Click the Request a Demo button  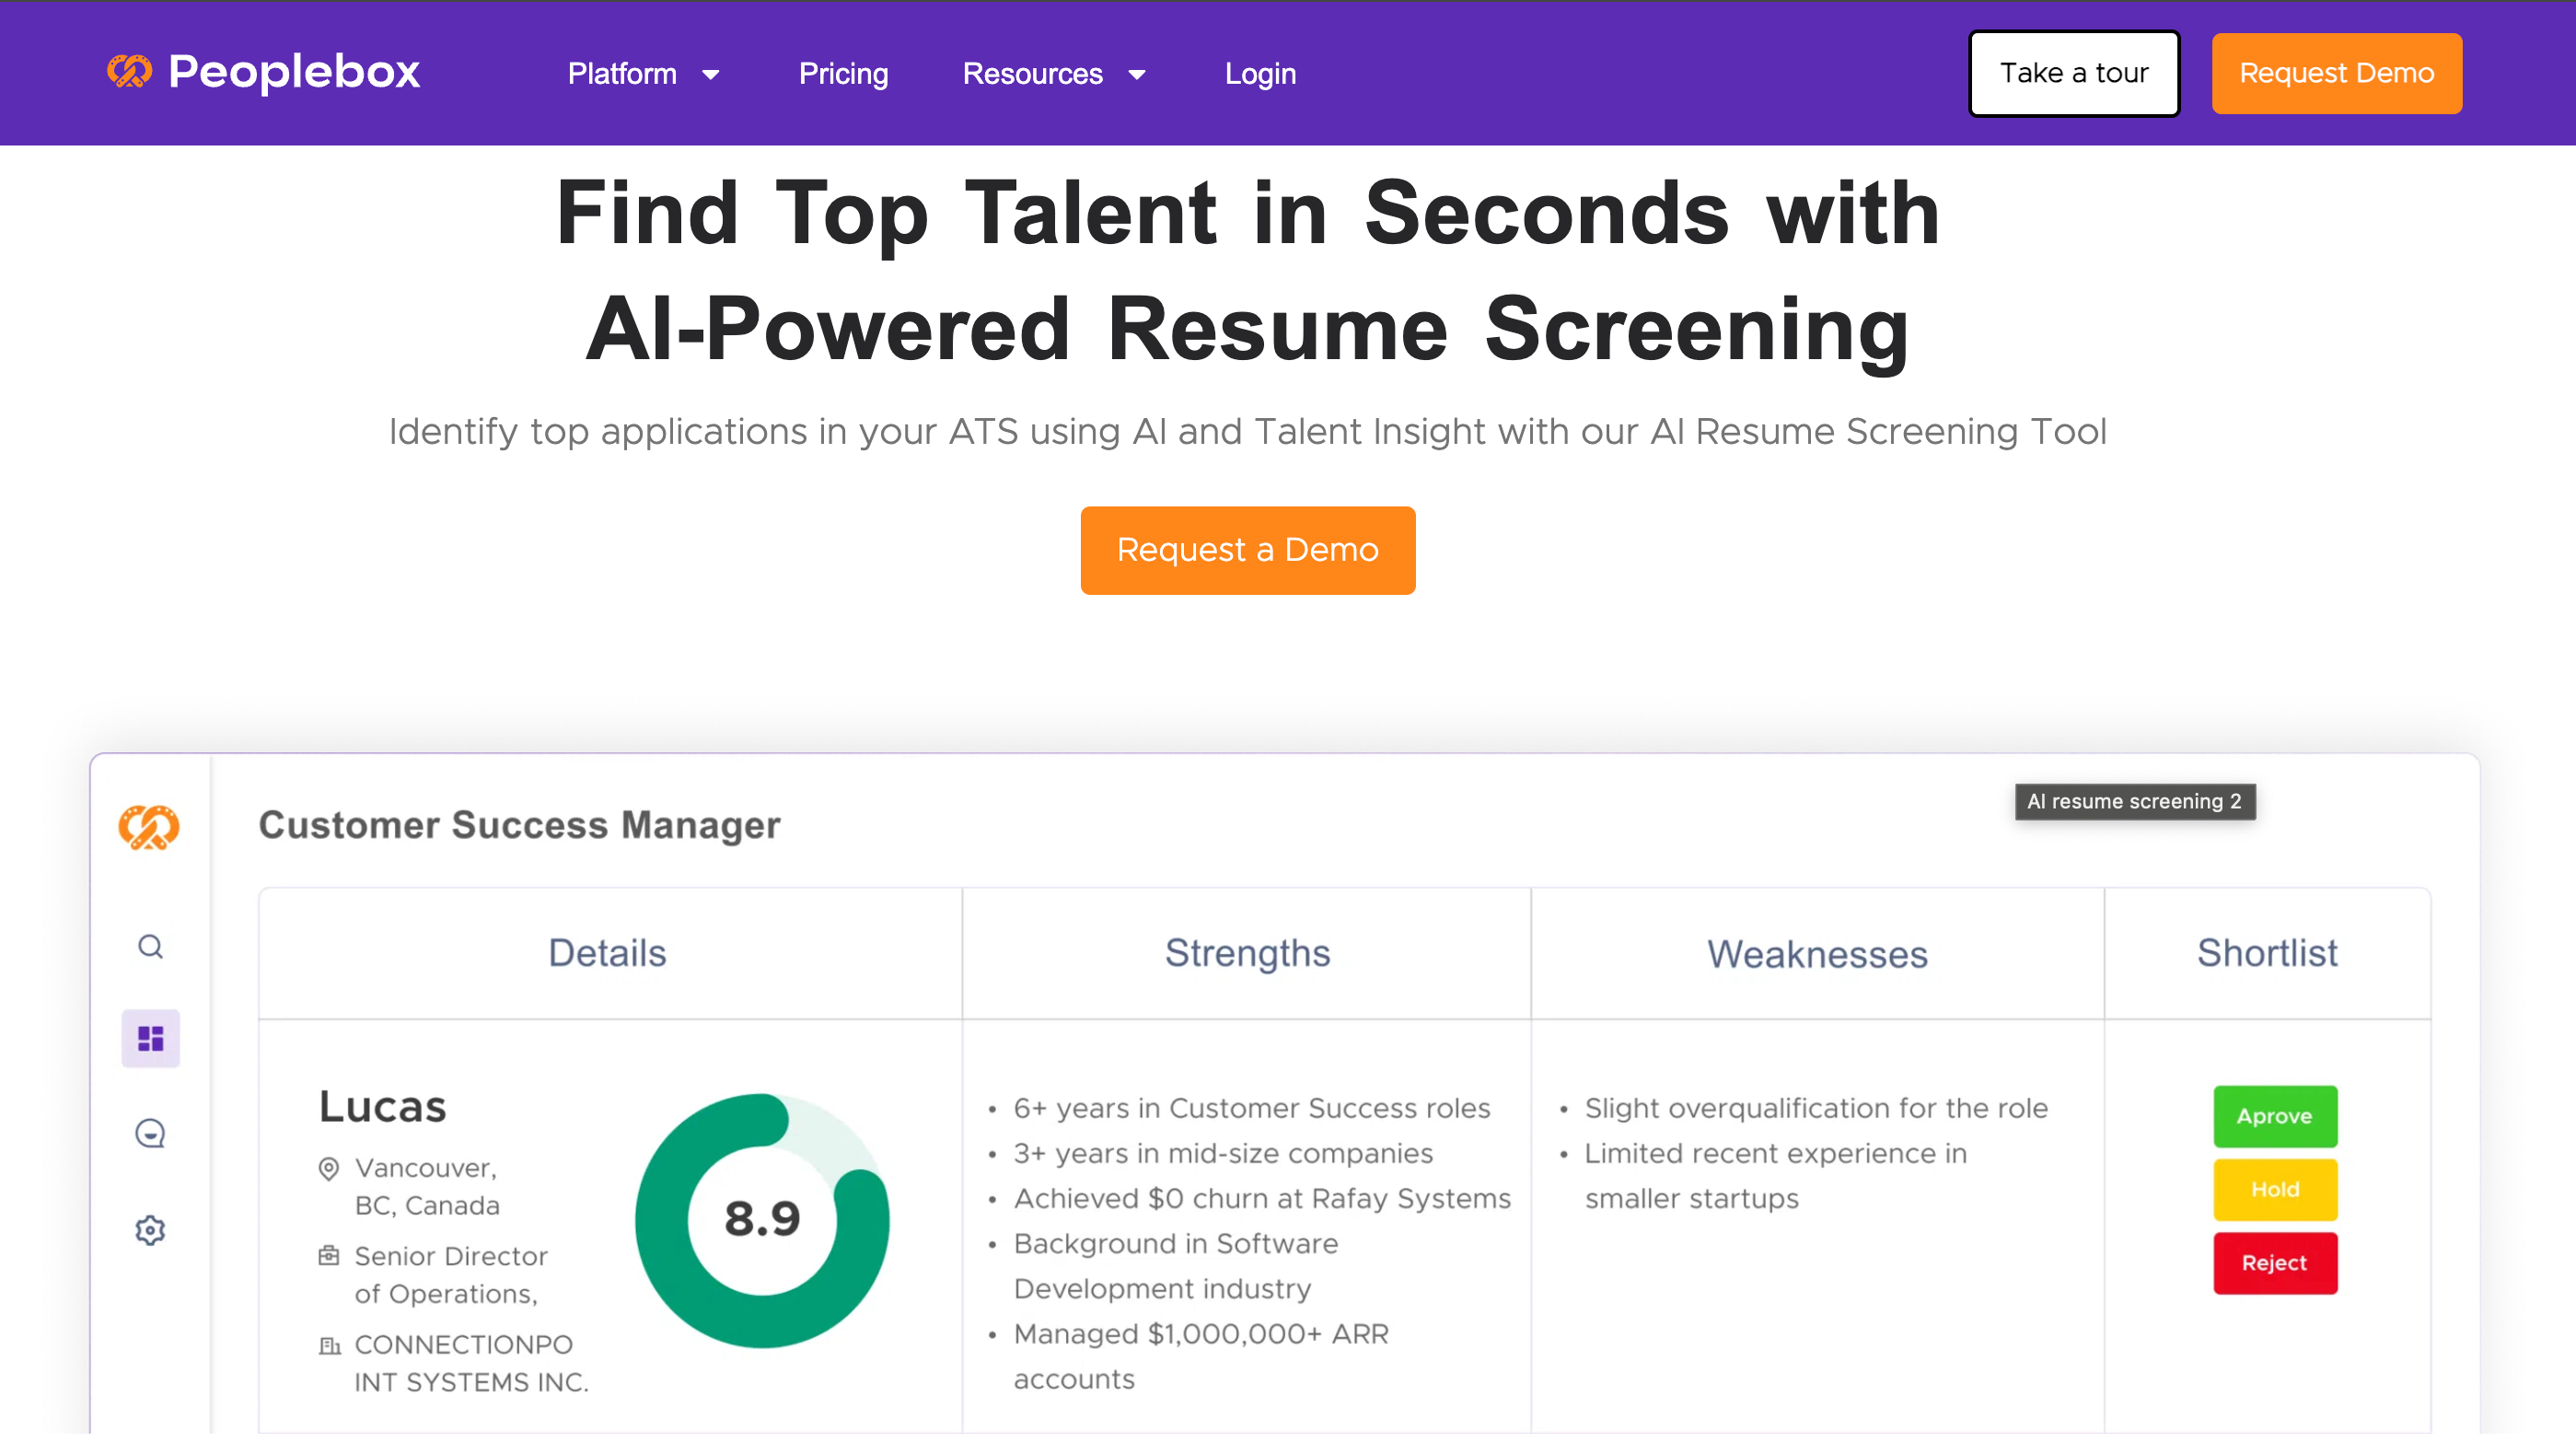click(x=1247, y=551)
